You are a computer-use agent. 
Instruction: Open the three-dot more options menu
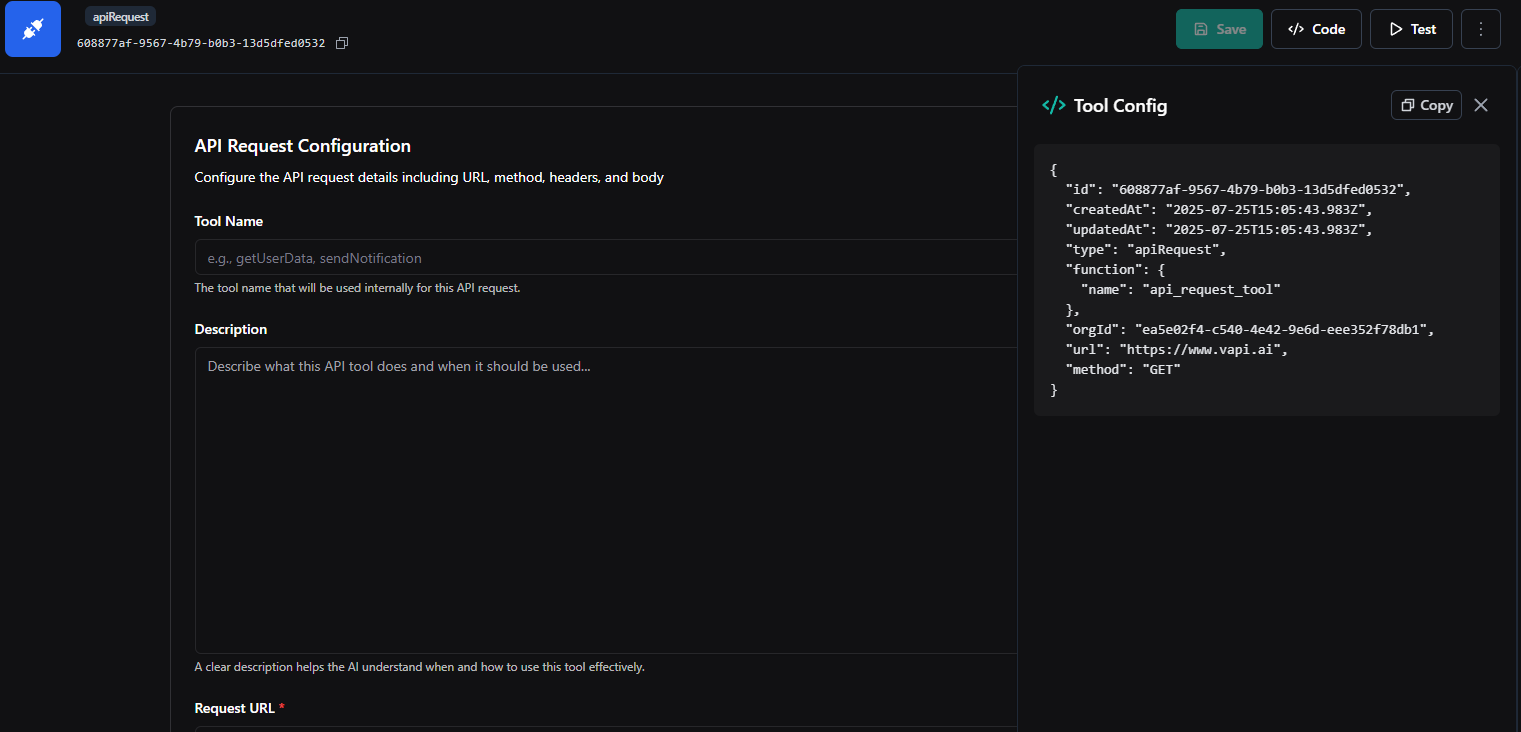[x=1480, y=29]
